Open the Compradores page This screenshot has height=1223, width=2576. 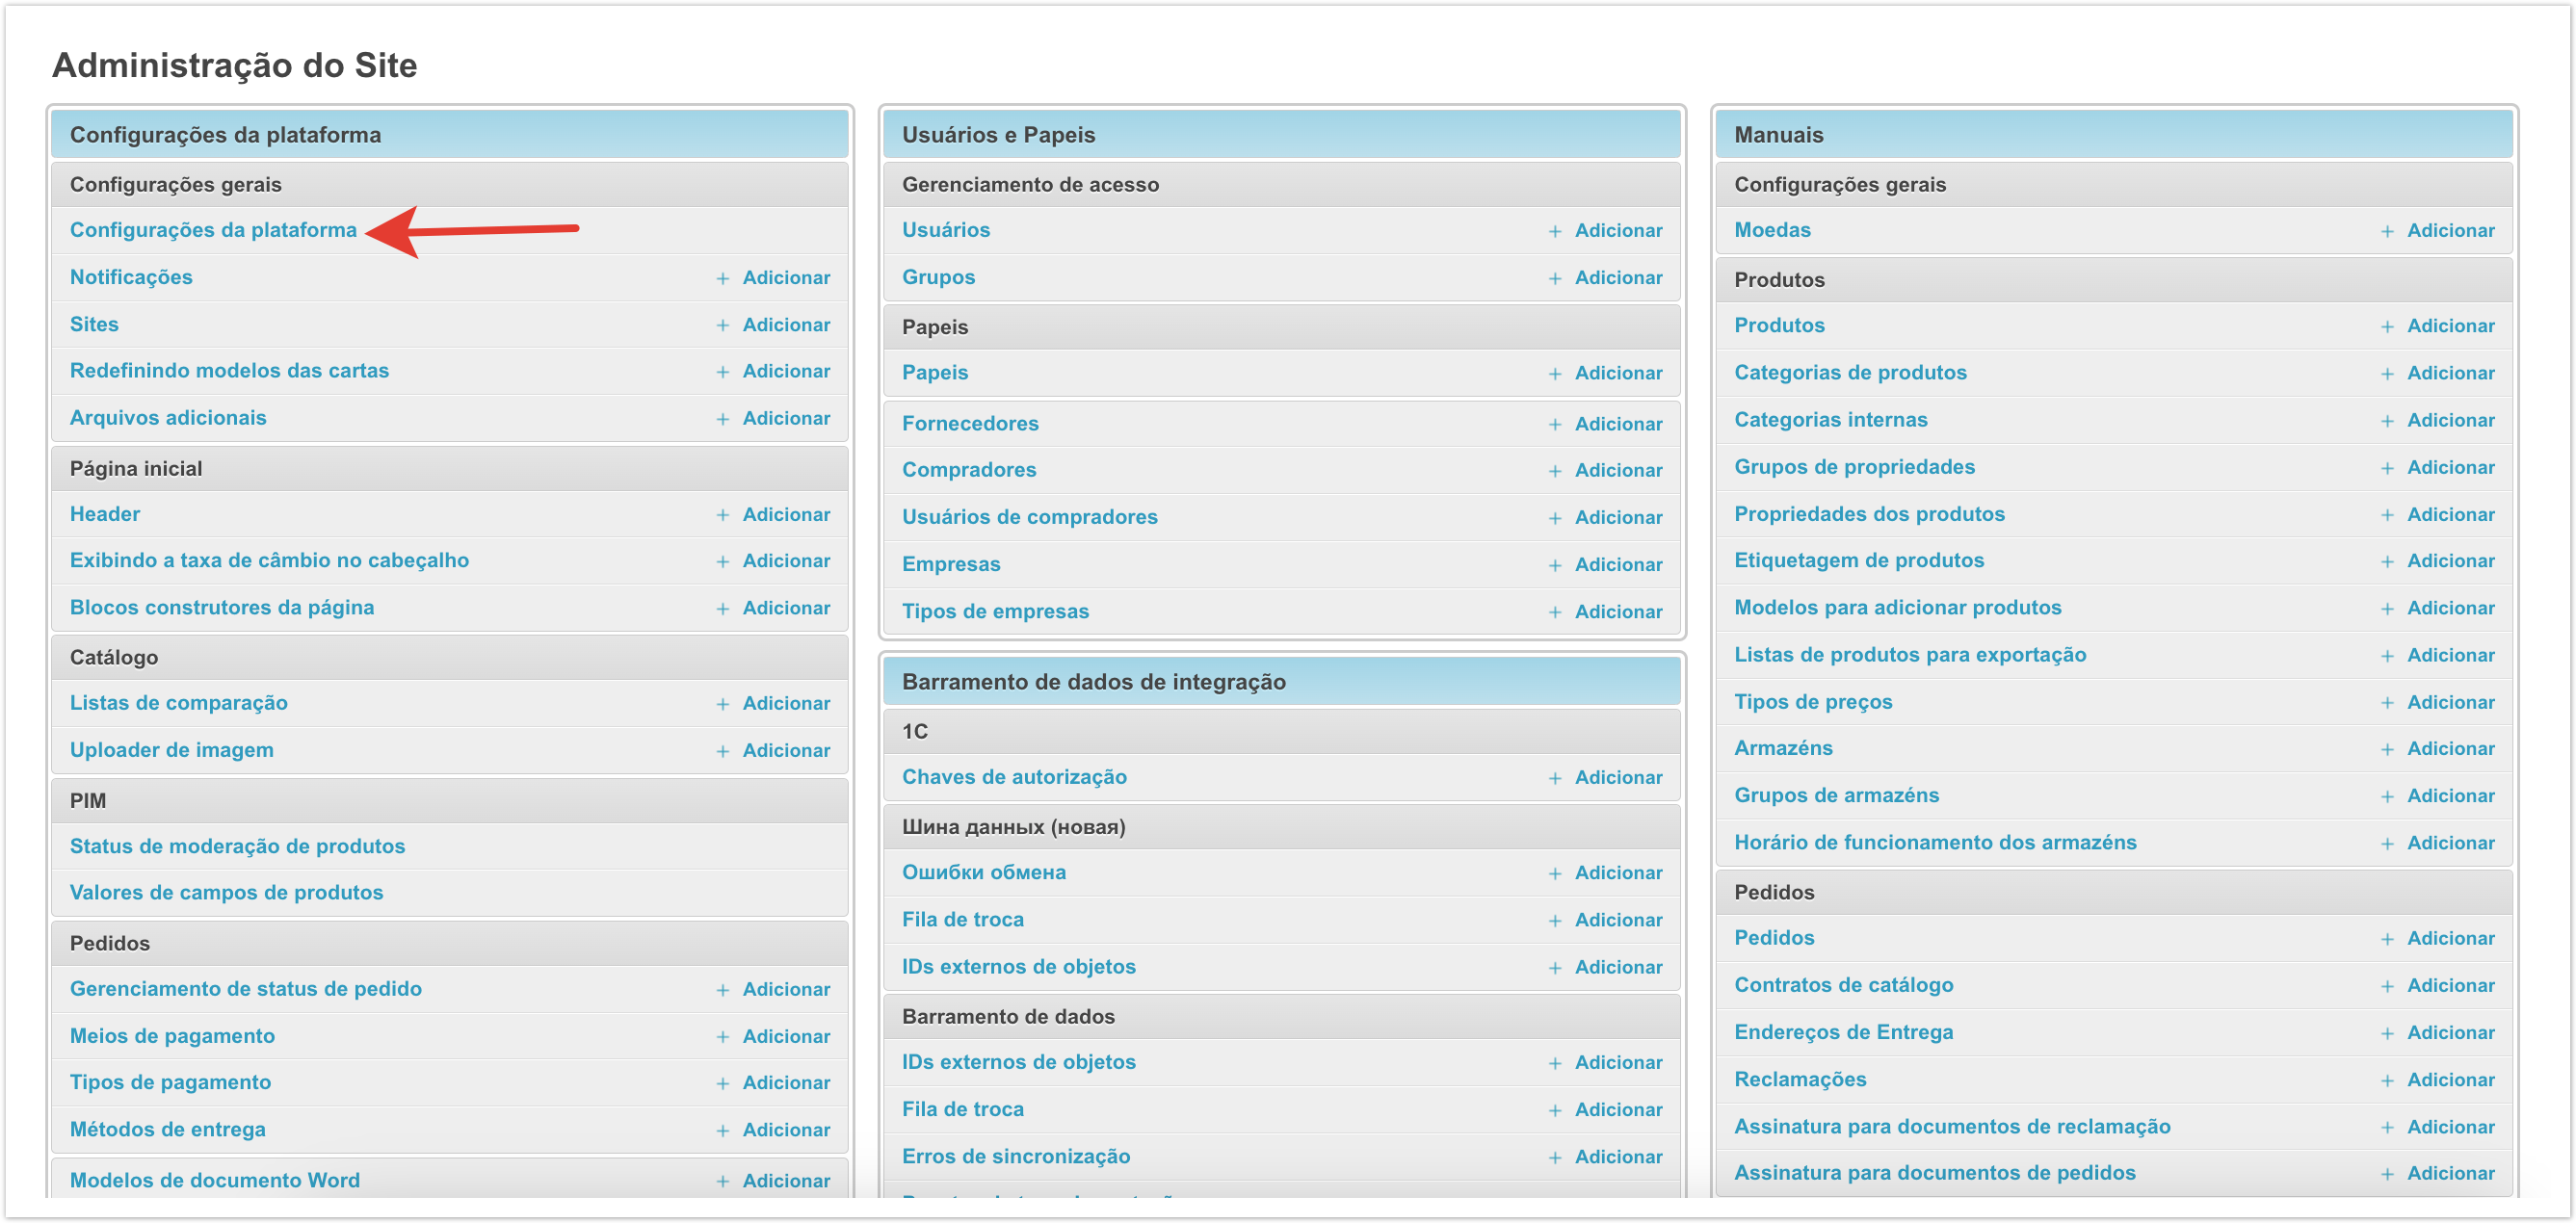pos(968,470)
